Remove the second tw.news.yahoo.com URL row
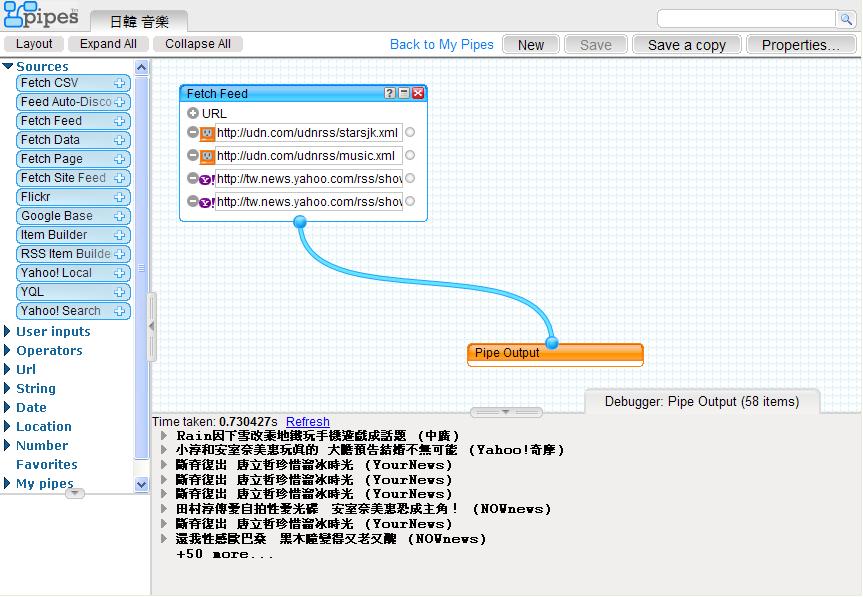This screenshot has height=597, width=863. click(193, 201)
